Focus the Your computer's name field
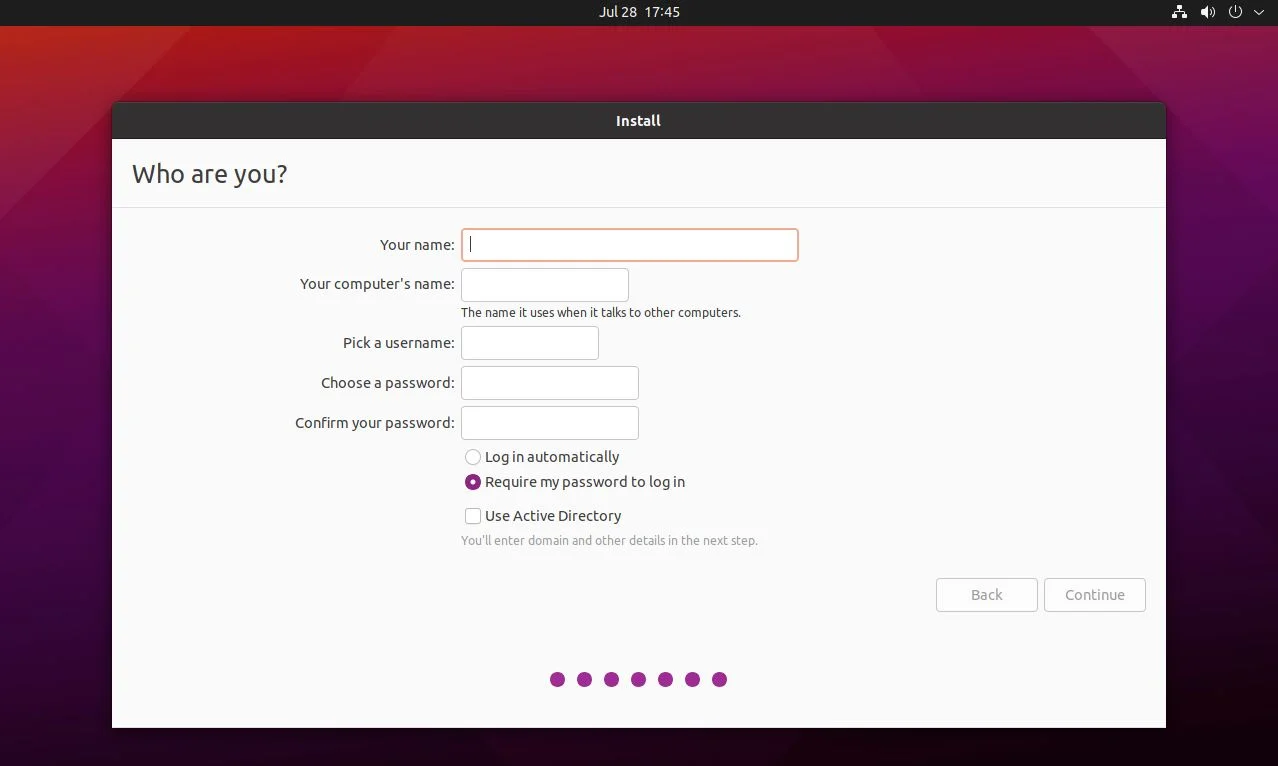Viewport: 1278px width, 766px height. [x=545, y=285]
